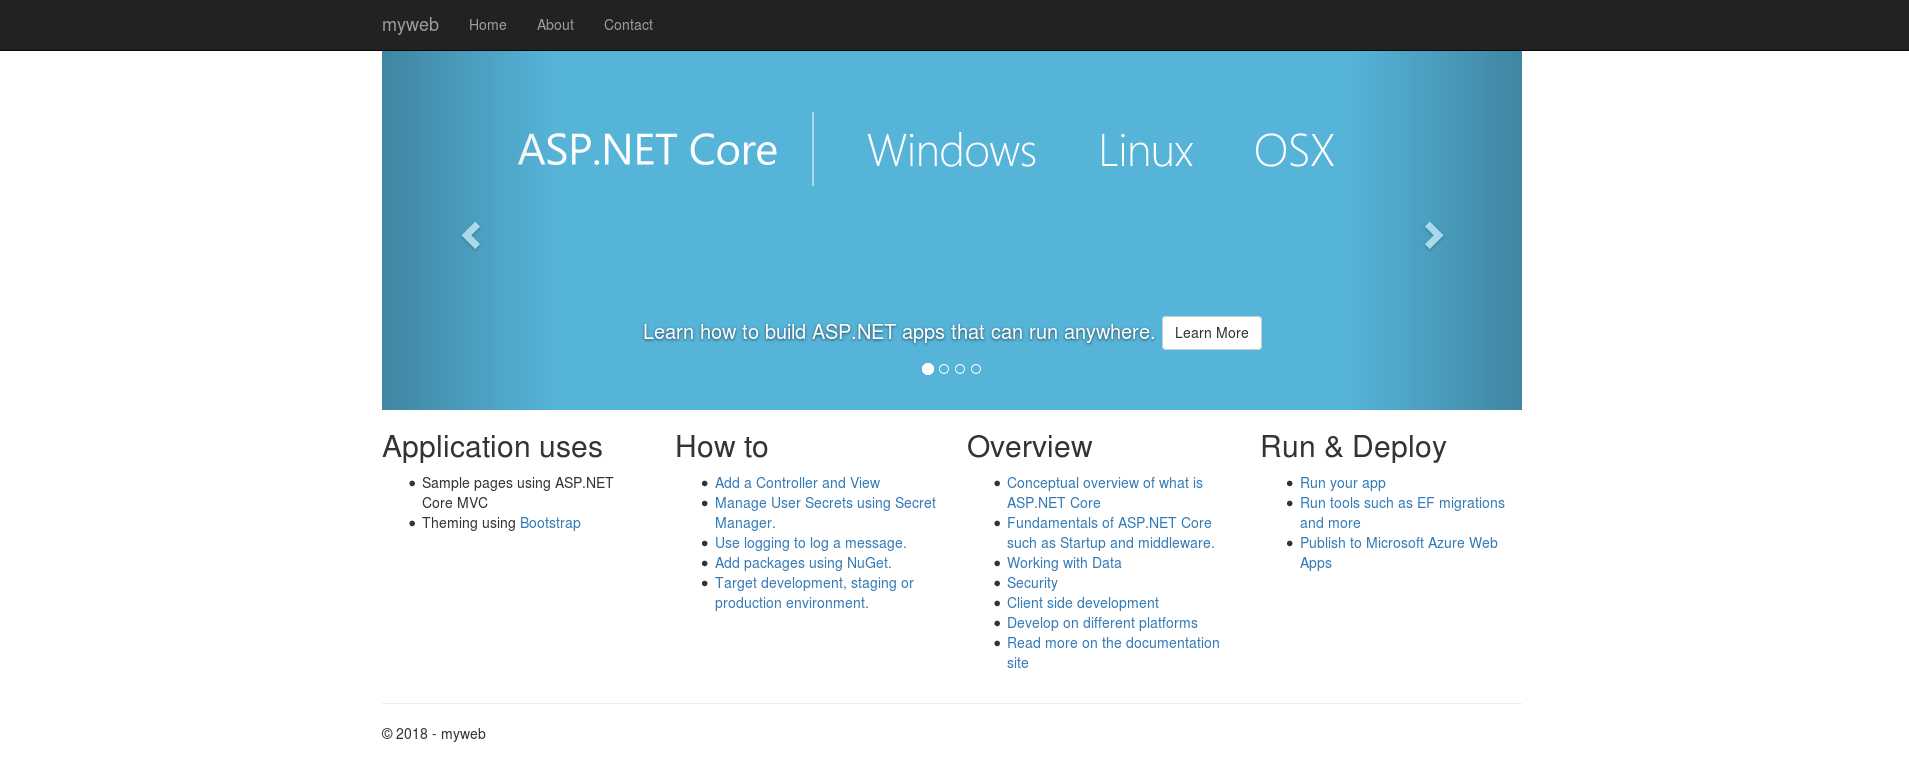Advance to next carousel slide arrow
The image size is (1909, 779).
click(x=1433, y=235)
